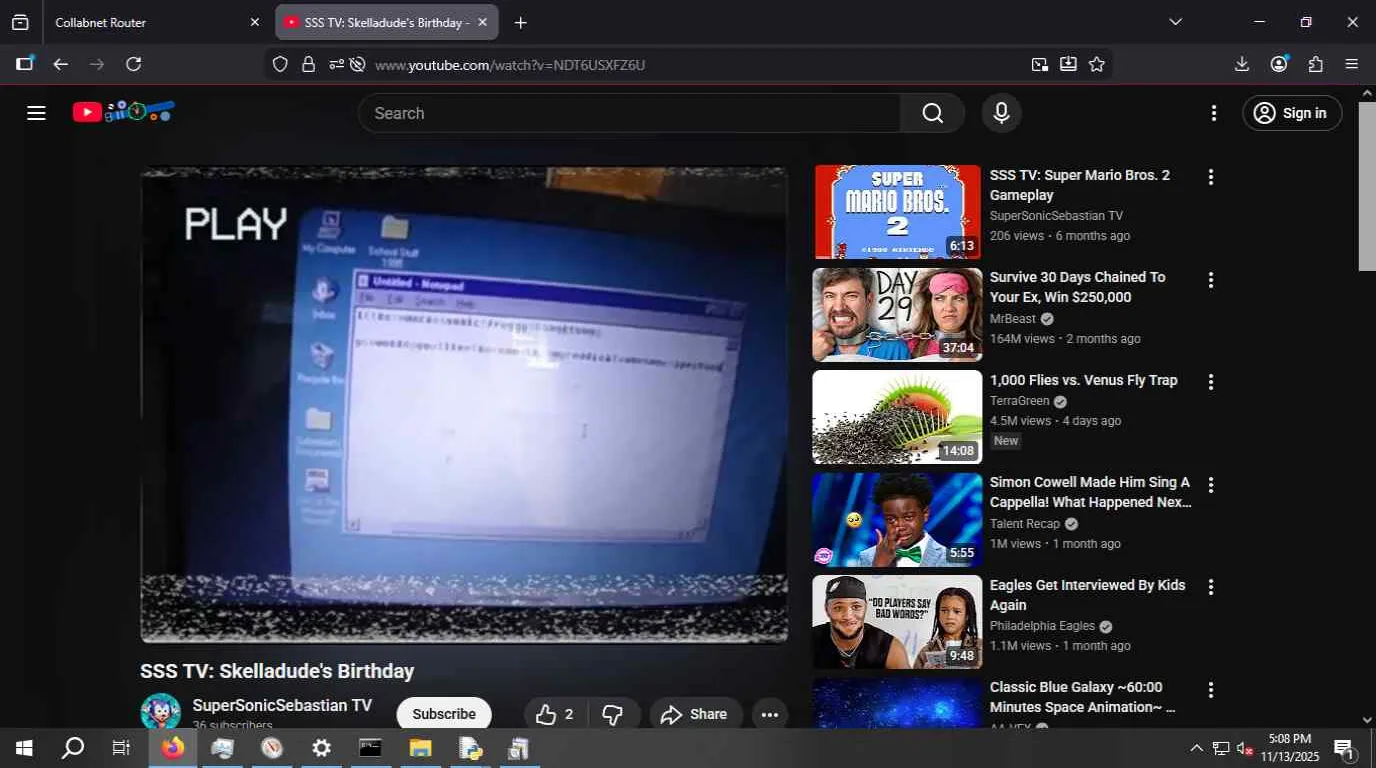Subscribe to SuperSonicSebastian TV
Screen dimensions: 1376x768
pos(444,714)
